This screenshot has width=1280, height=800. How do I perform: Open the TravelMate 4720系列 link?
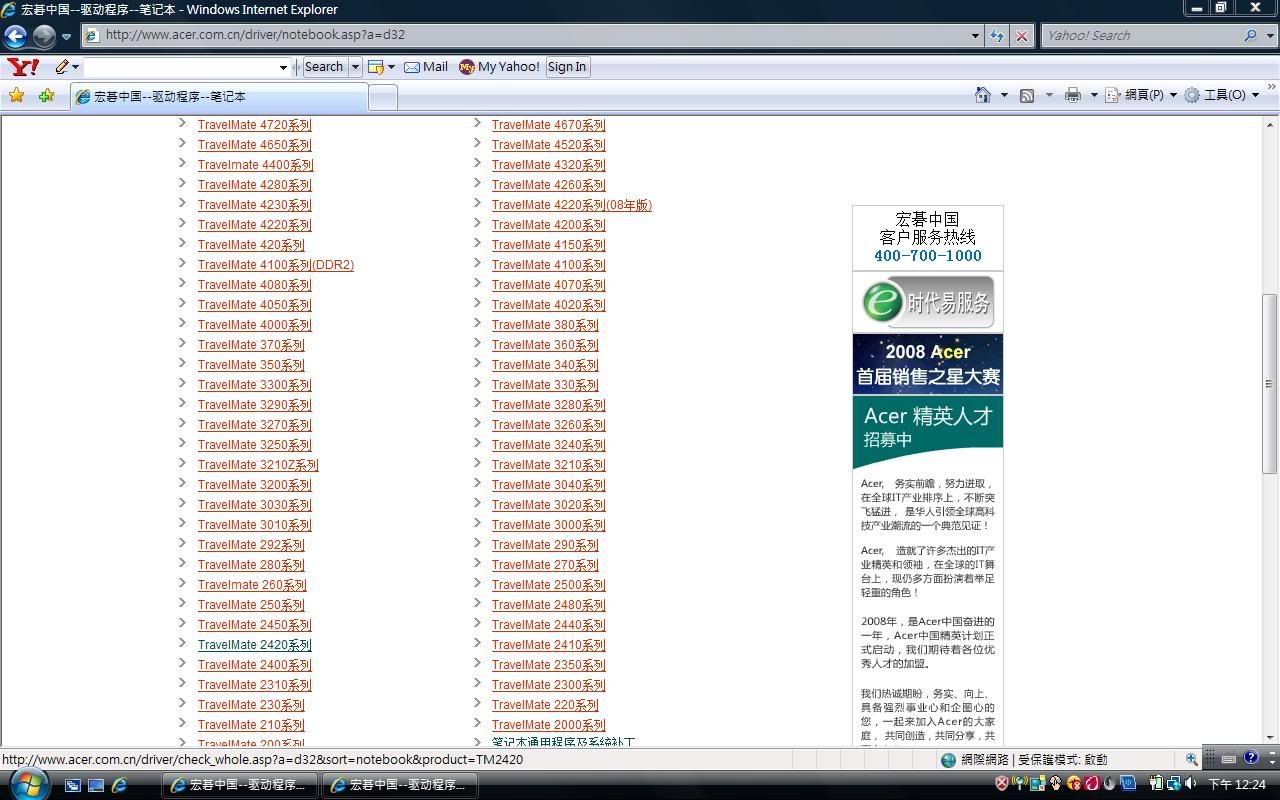pyautogui.click(x=254, y=125)
